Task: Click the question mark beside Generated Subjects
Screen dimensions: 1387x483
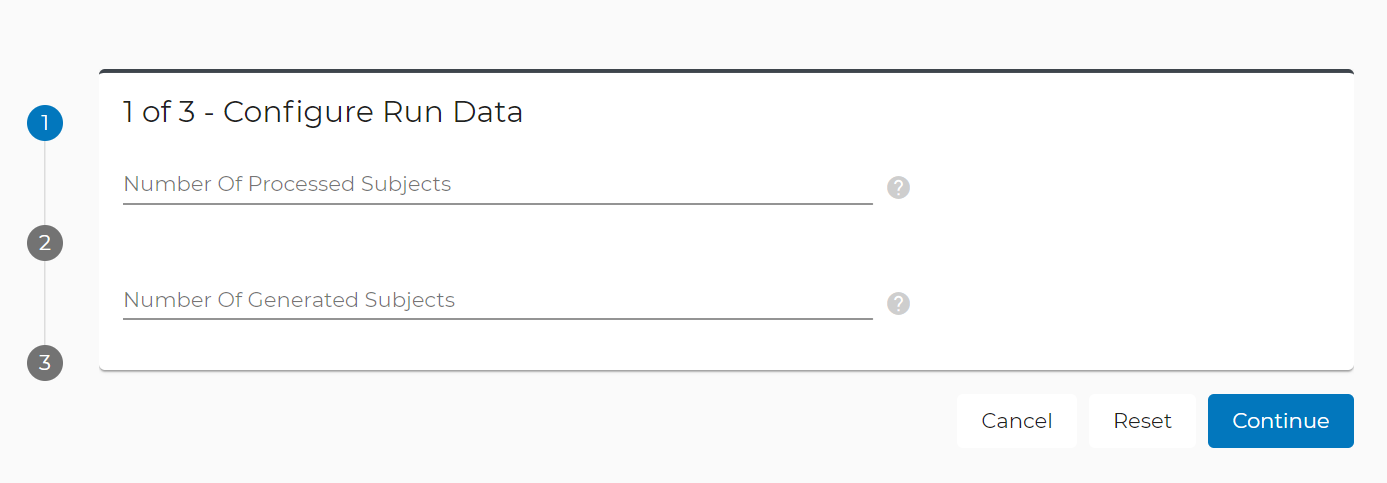Action: click(899, 304)
